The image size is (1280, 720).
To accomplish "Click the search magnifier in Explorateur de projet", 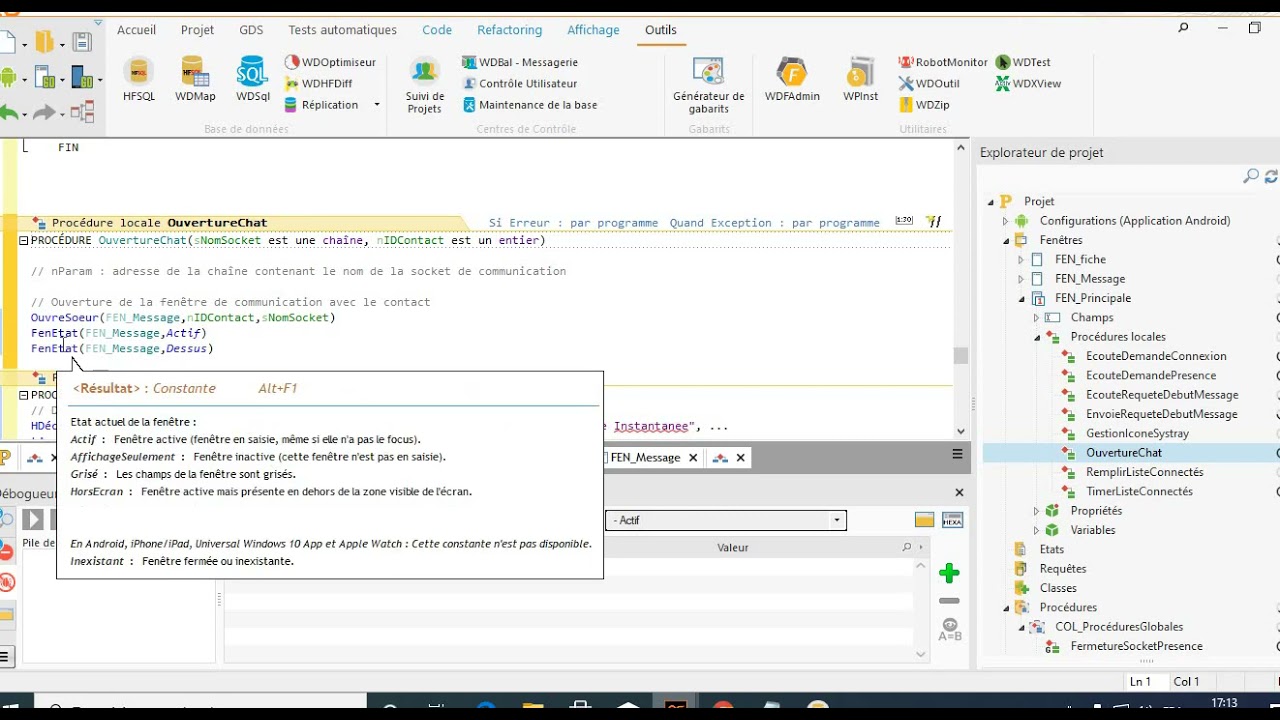I will pyautogui.click(x=1250, y=176).
